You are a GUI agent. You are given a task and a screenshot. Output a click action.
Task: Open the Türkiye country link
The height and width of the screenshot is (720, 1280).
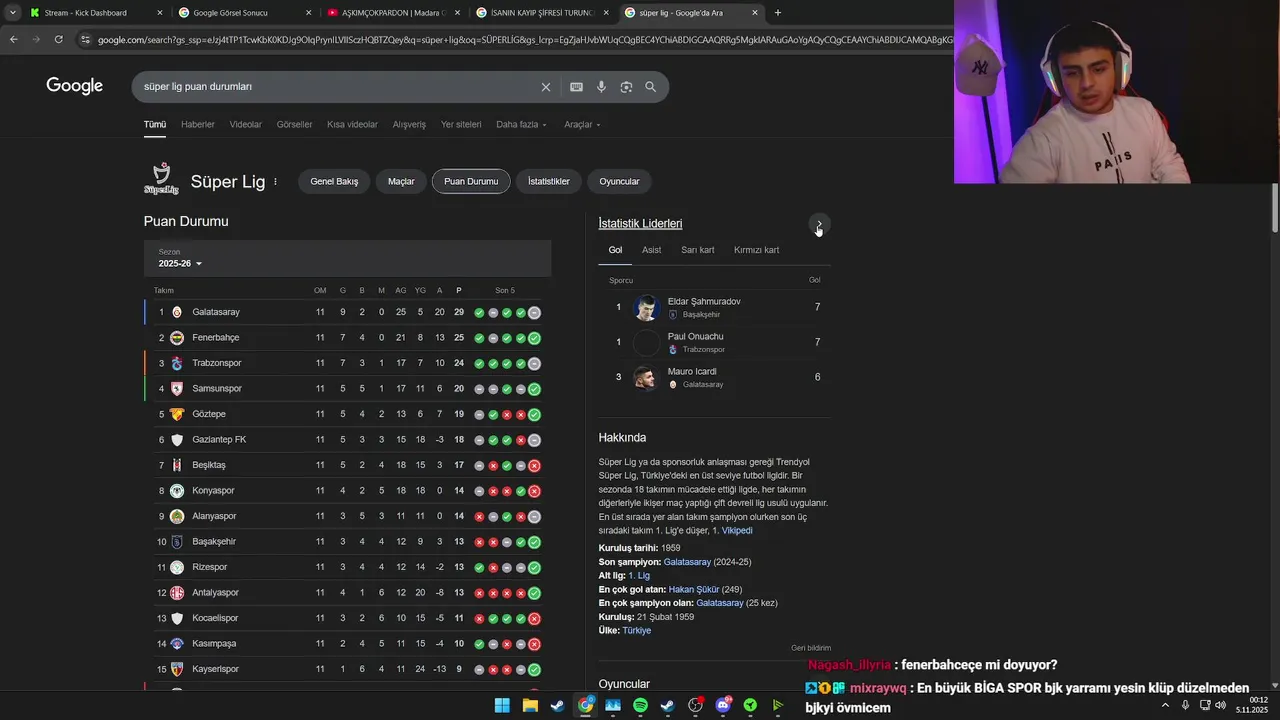point(637,631)
